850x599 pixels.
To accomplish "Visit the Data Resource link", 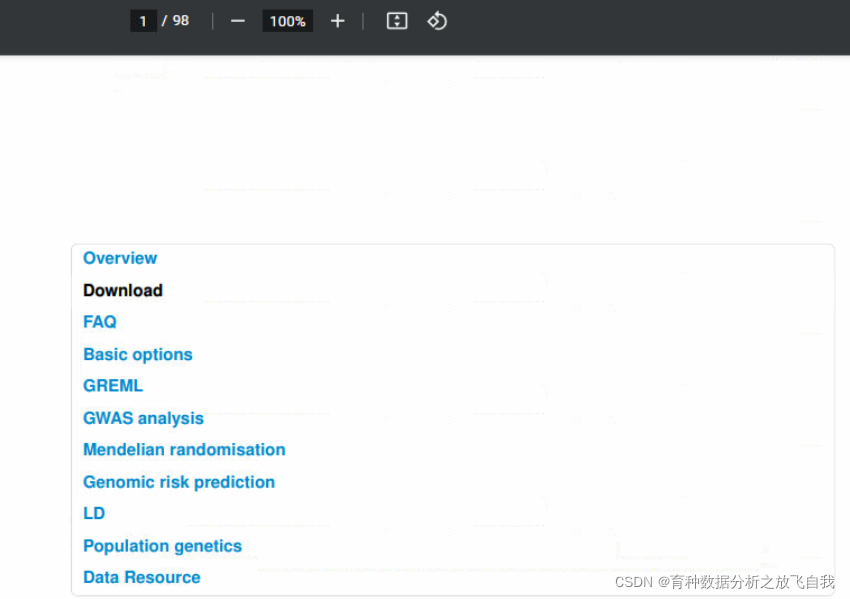I will (x=142, y=578).
